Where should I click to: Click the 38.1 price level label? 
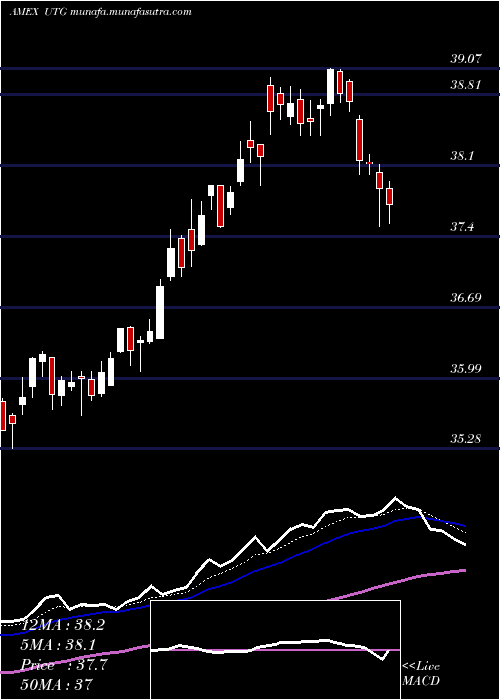(x=462, y=156)
